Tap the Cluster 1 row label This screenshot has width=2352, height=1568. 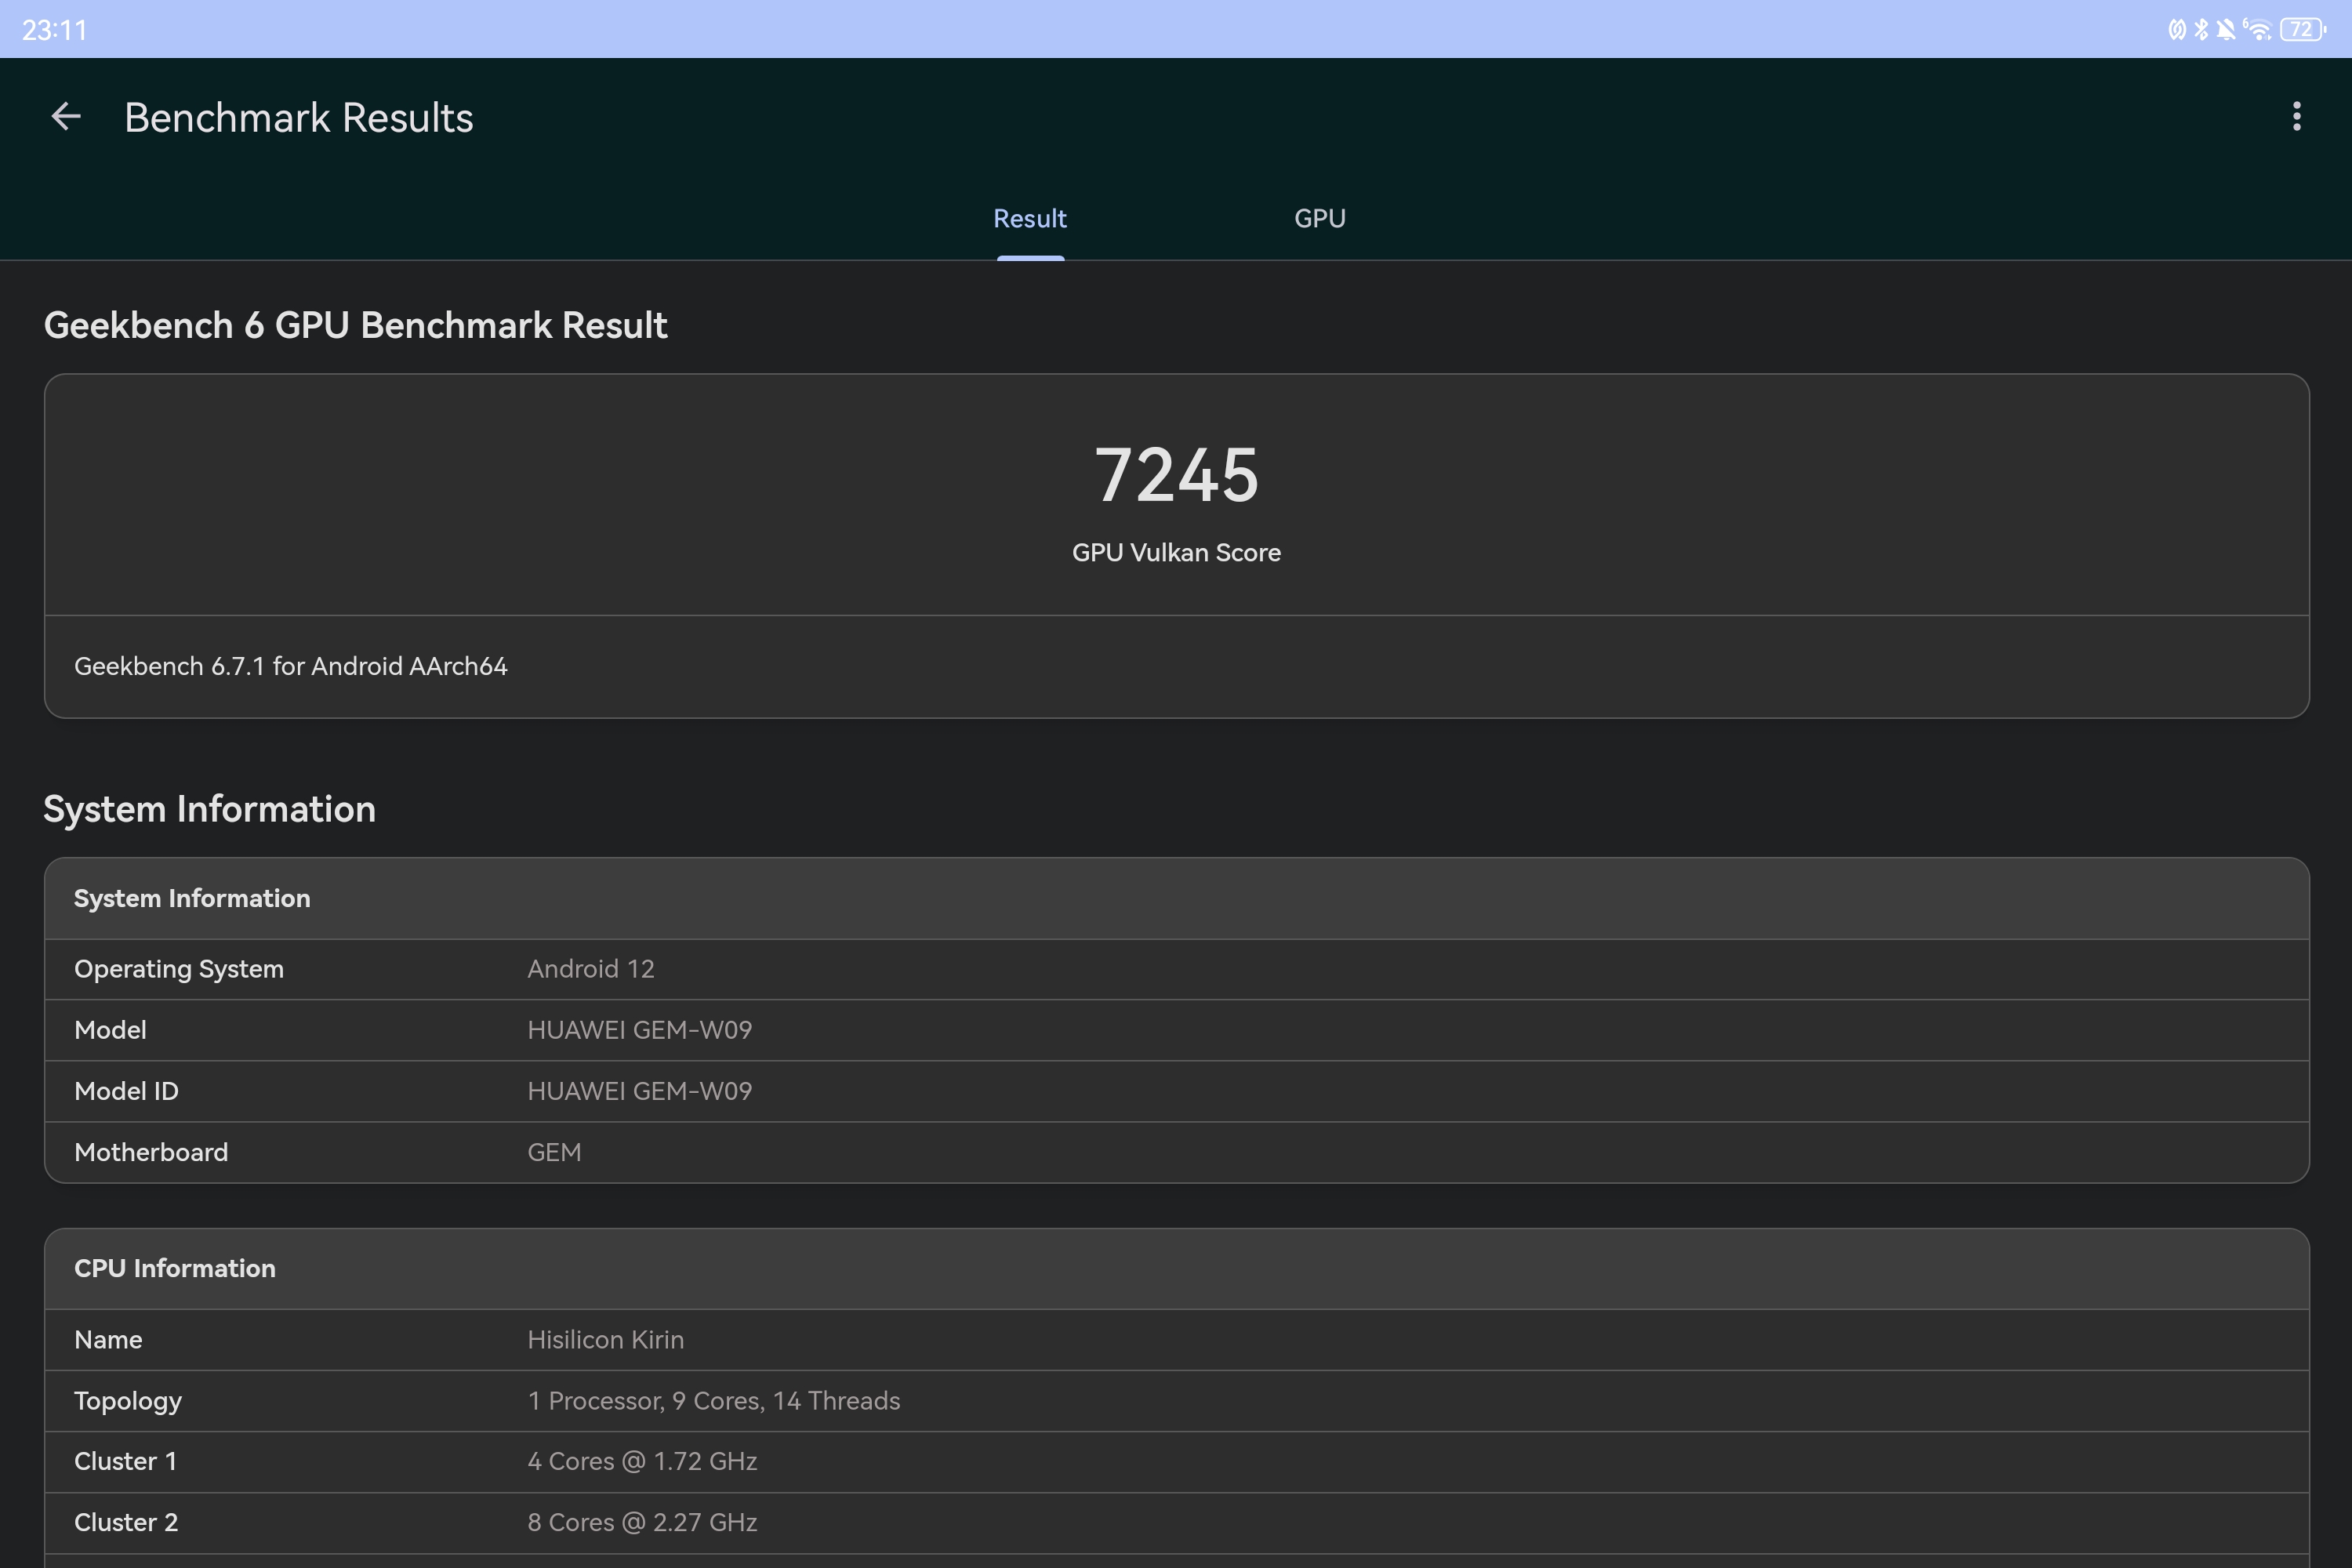click(x=125, y=1462)
